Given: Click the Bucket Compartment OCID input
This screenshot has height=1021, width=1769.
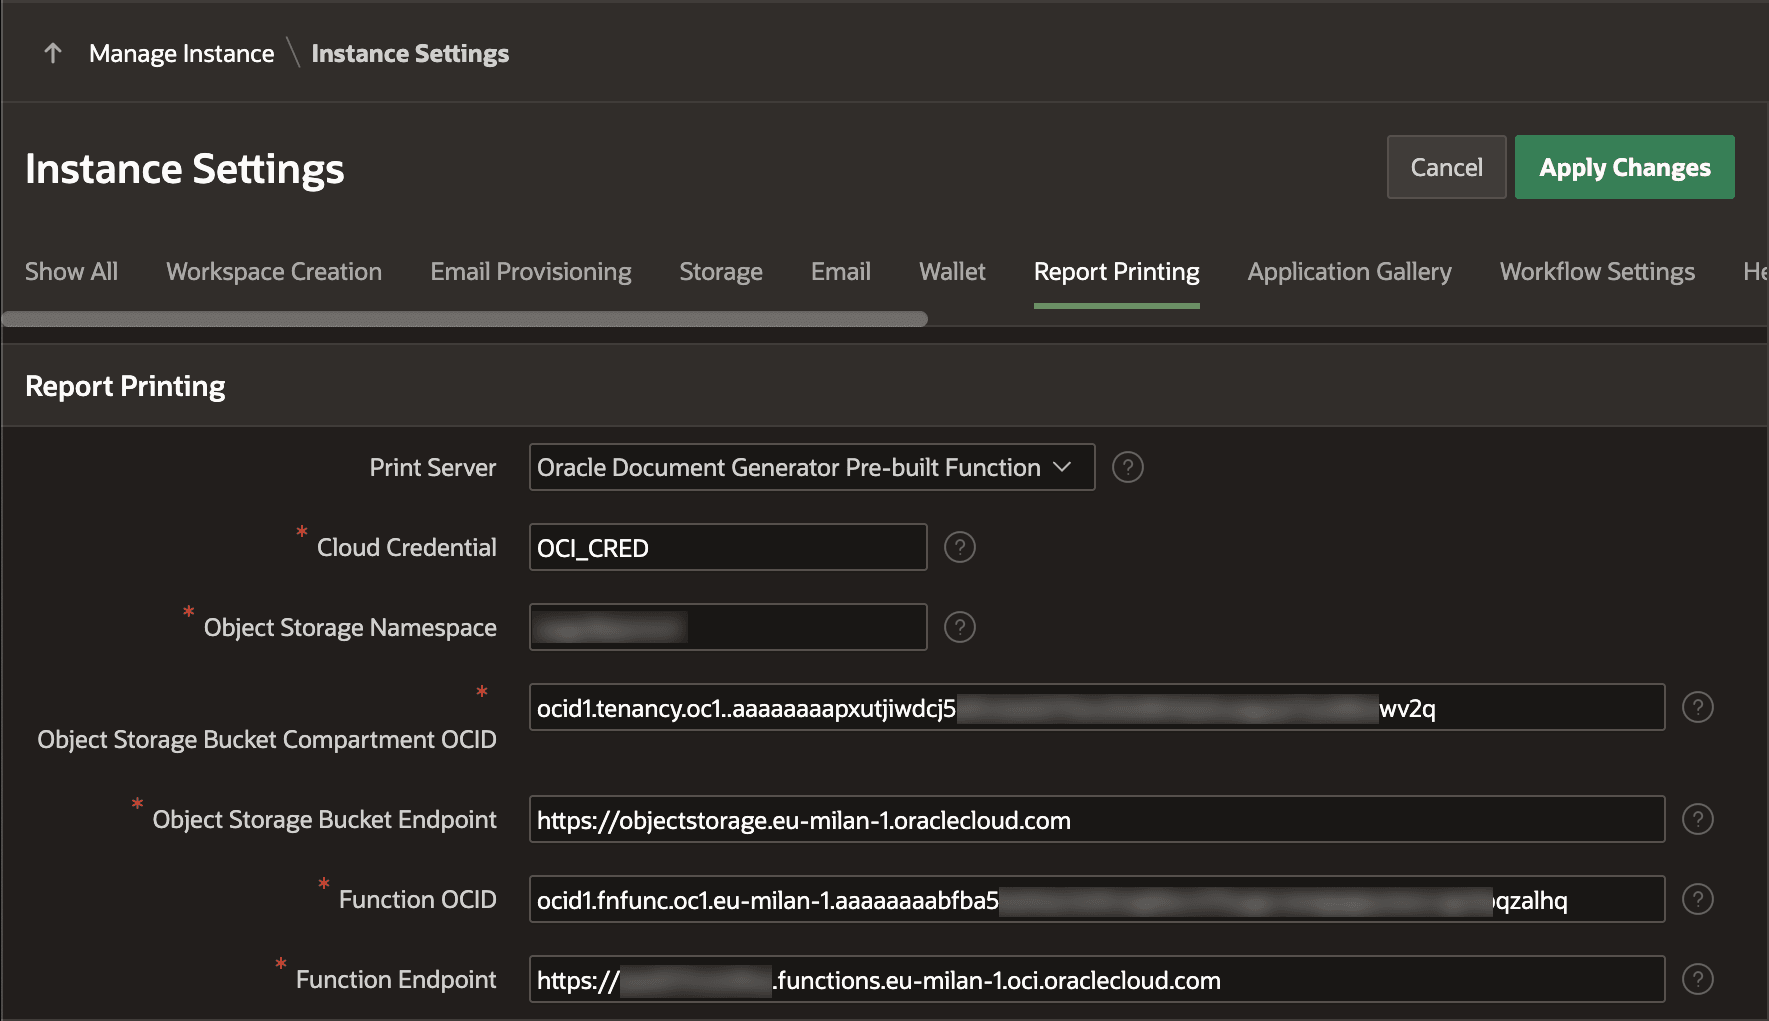Looking at the screenshot, I should [1097, 707].
